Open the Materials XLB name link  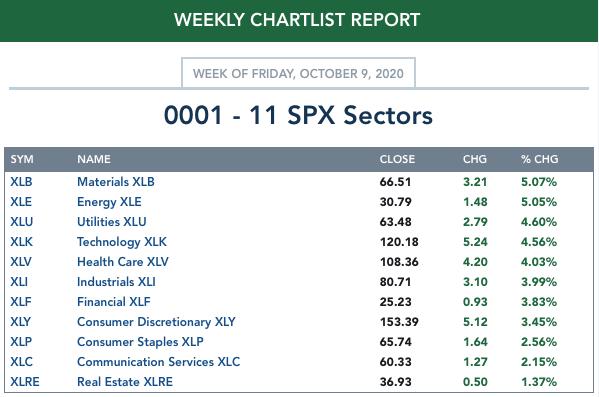click(x=116, y=182)
